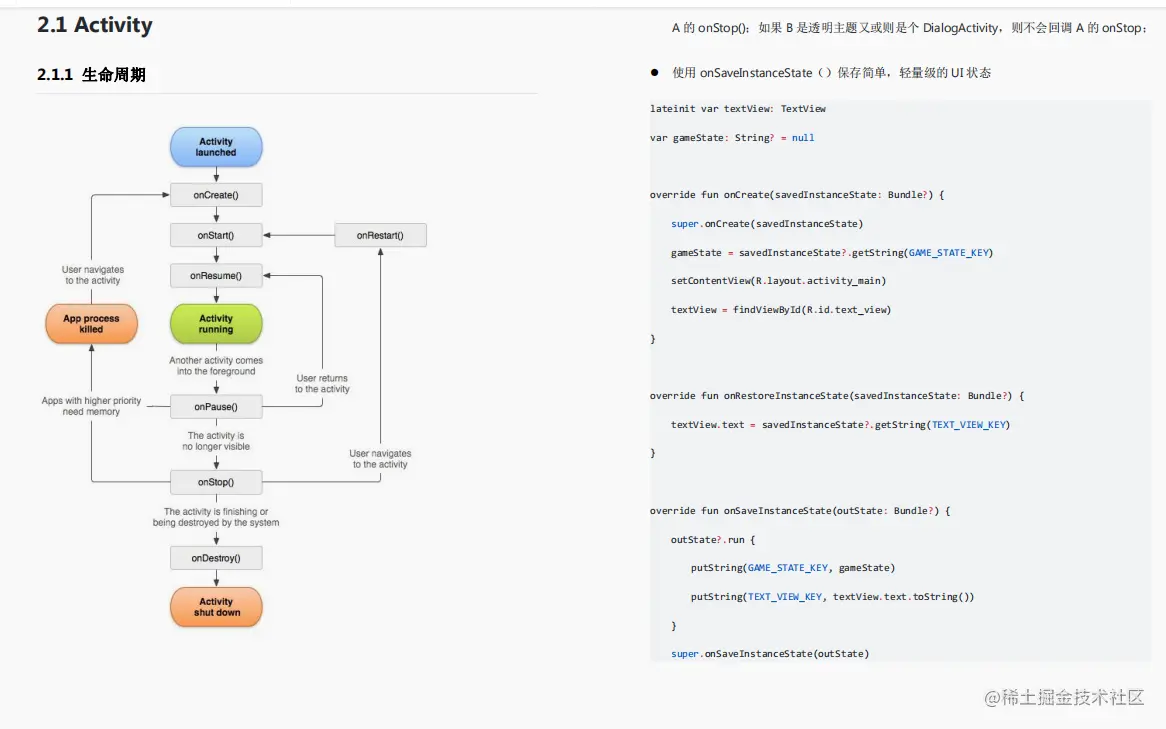Viewport: 1166px width, 729px height.
Task: Click 'override fun onRestoreInstanceState' code line
Action: point(837,396)
